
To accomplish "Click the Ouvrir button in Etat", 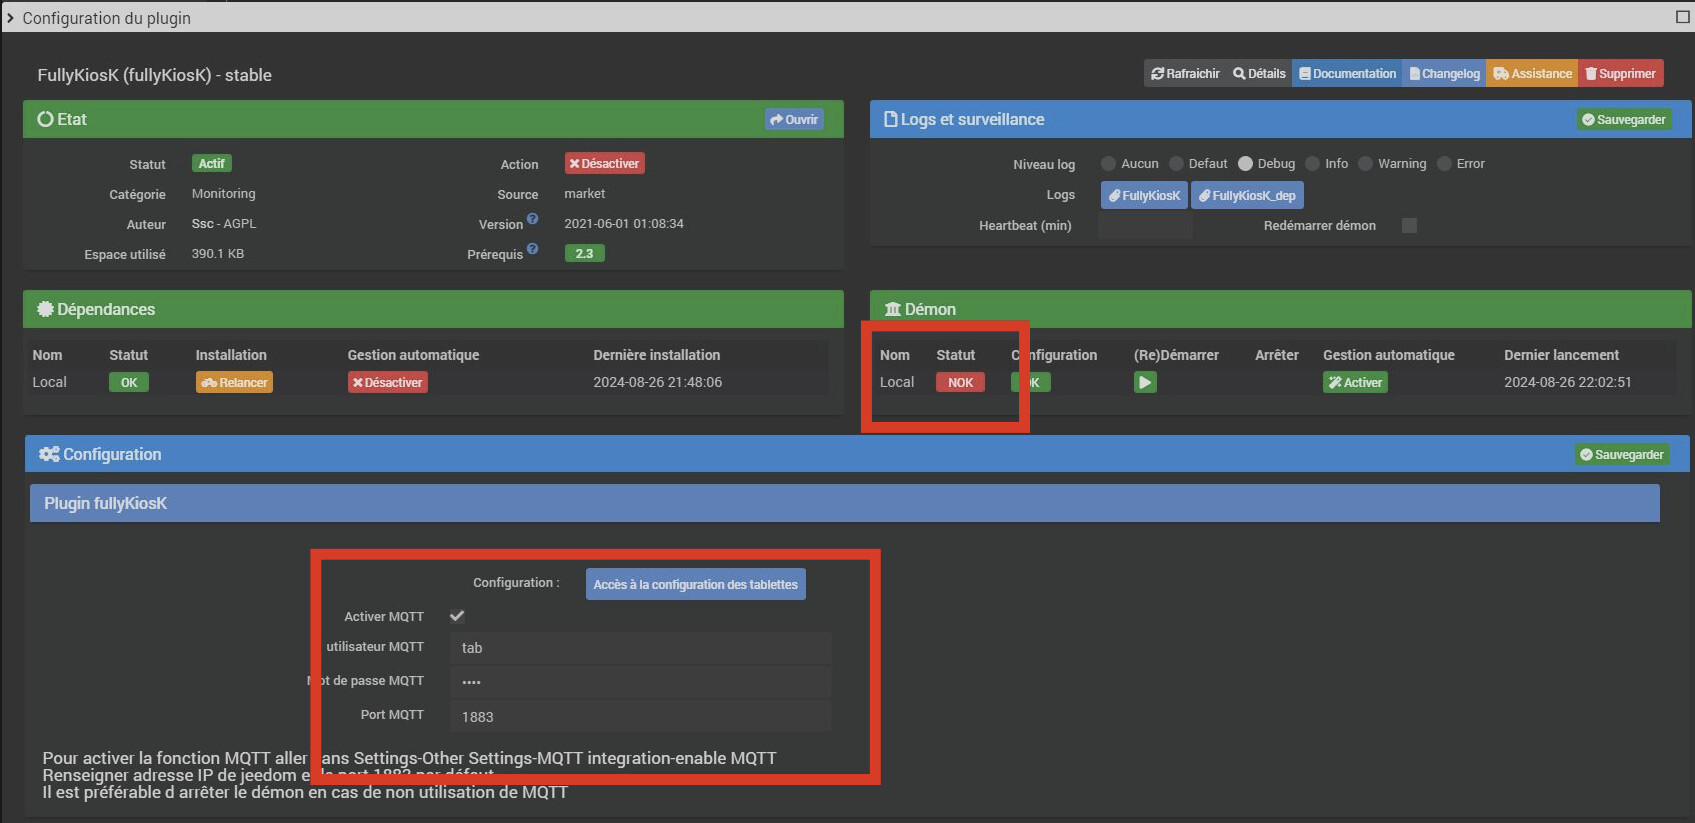I will pos(794,119).
